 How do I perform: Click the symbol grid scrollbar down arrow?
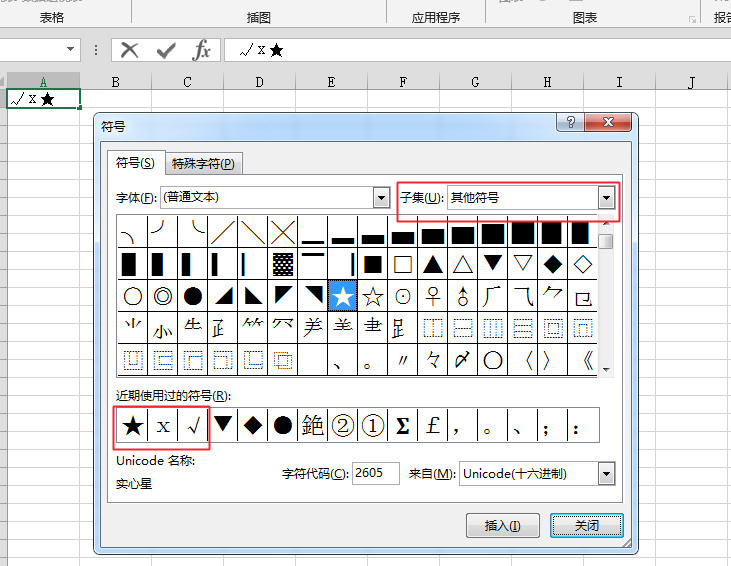click(x=606, y=369)
